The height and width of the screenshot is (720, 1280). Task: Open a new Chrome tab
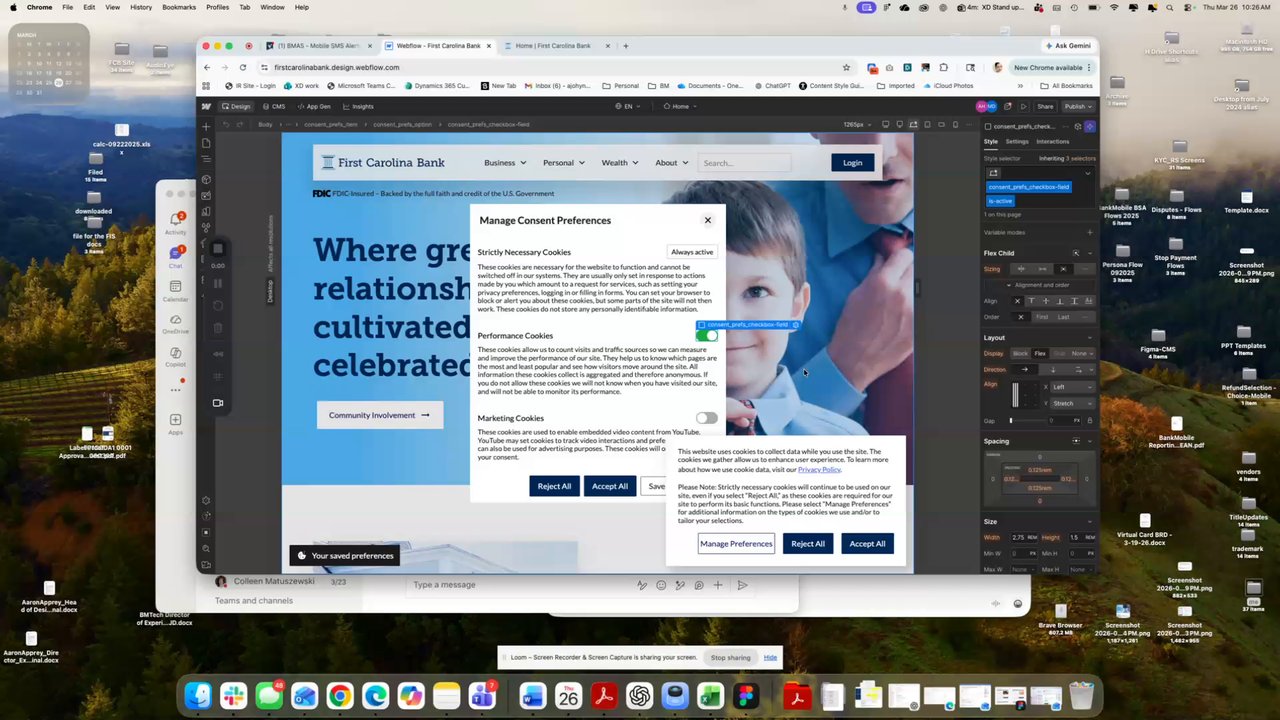626,45
